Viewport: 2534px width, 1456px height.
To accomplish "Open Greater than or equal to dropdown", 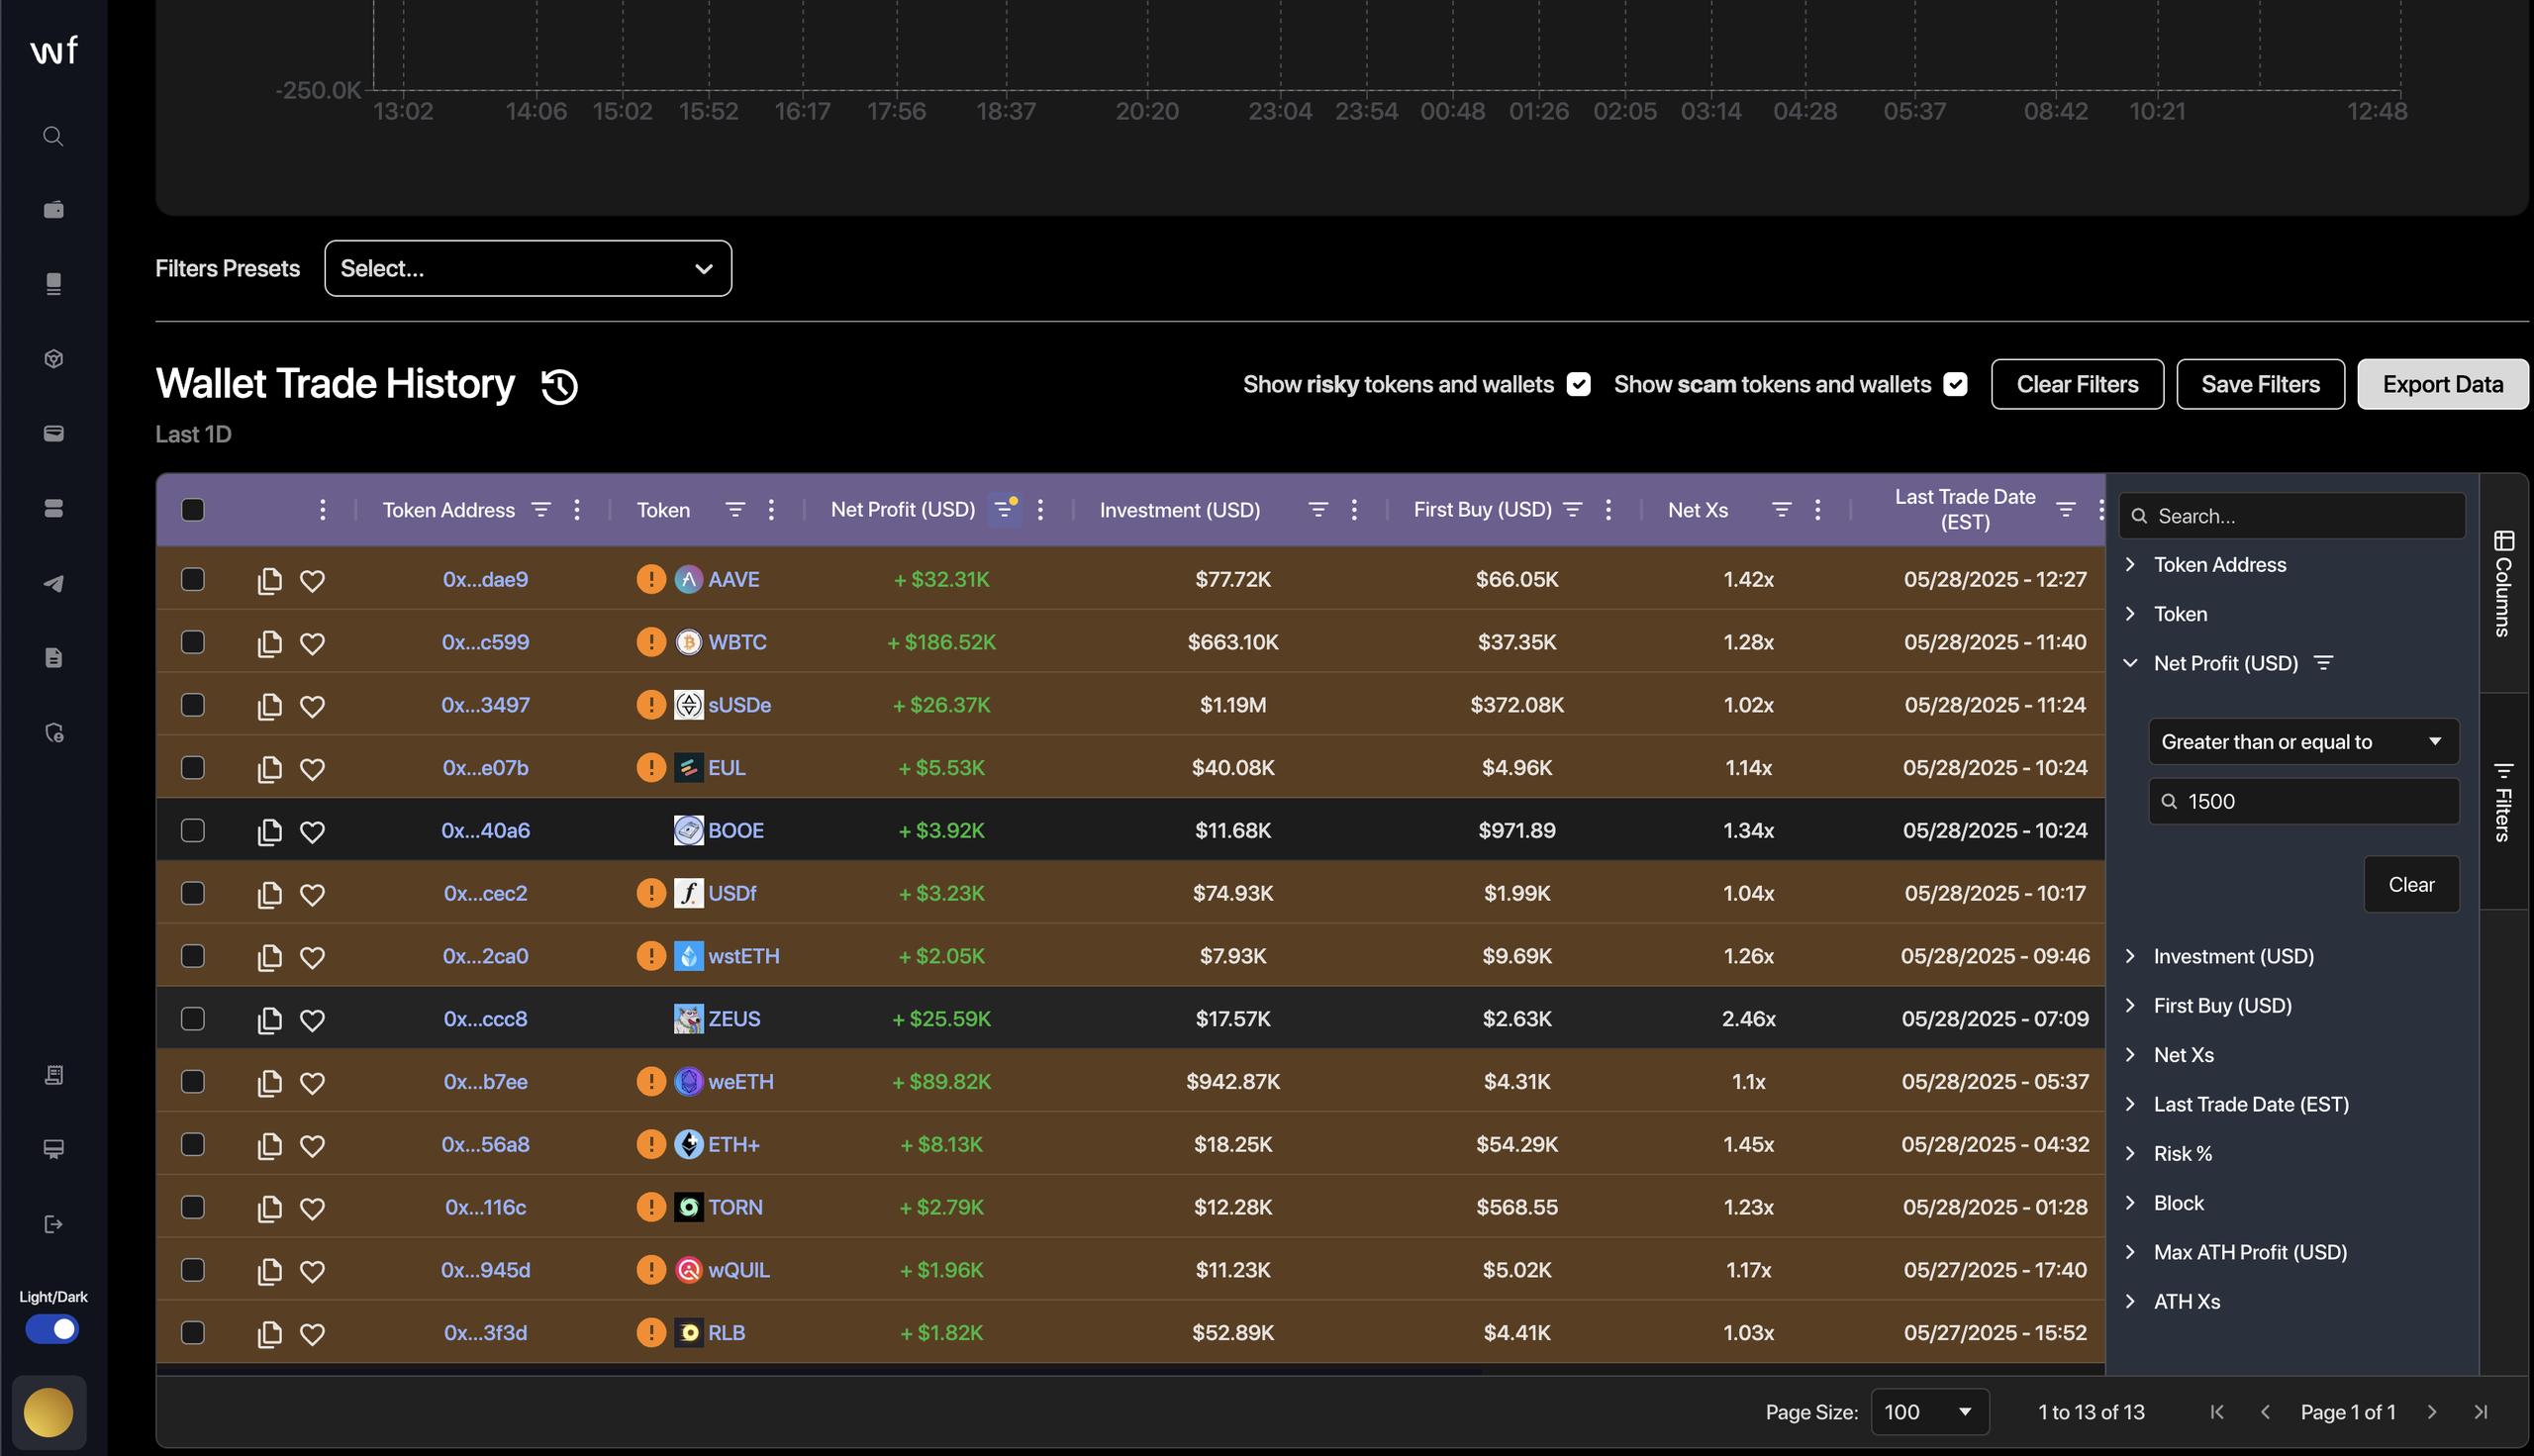I will click(x=2303, y=742).
